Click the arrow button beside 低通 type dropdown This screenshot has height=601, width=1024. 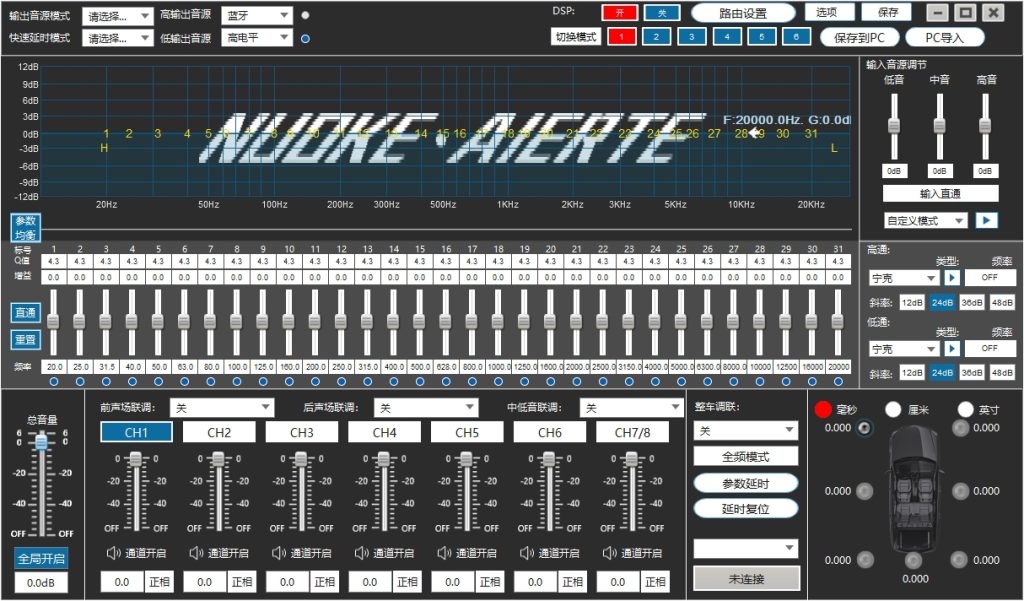(x=952, y=348)
